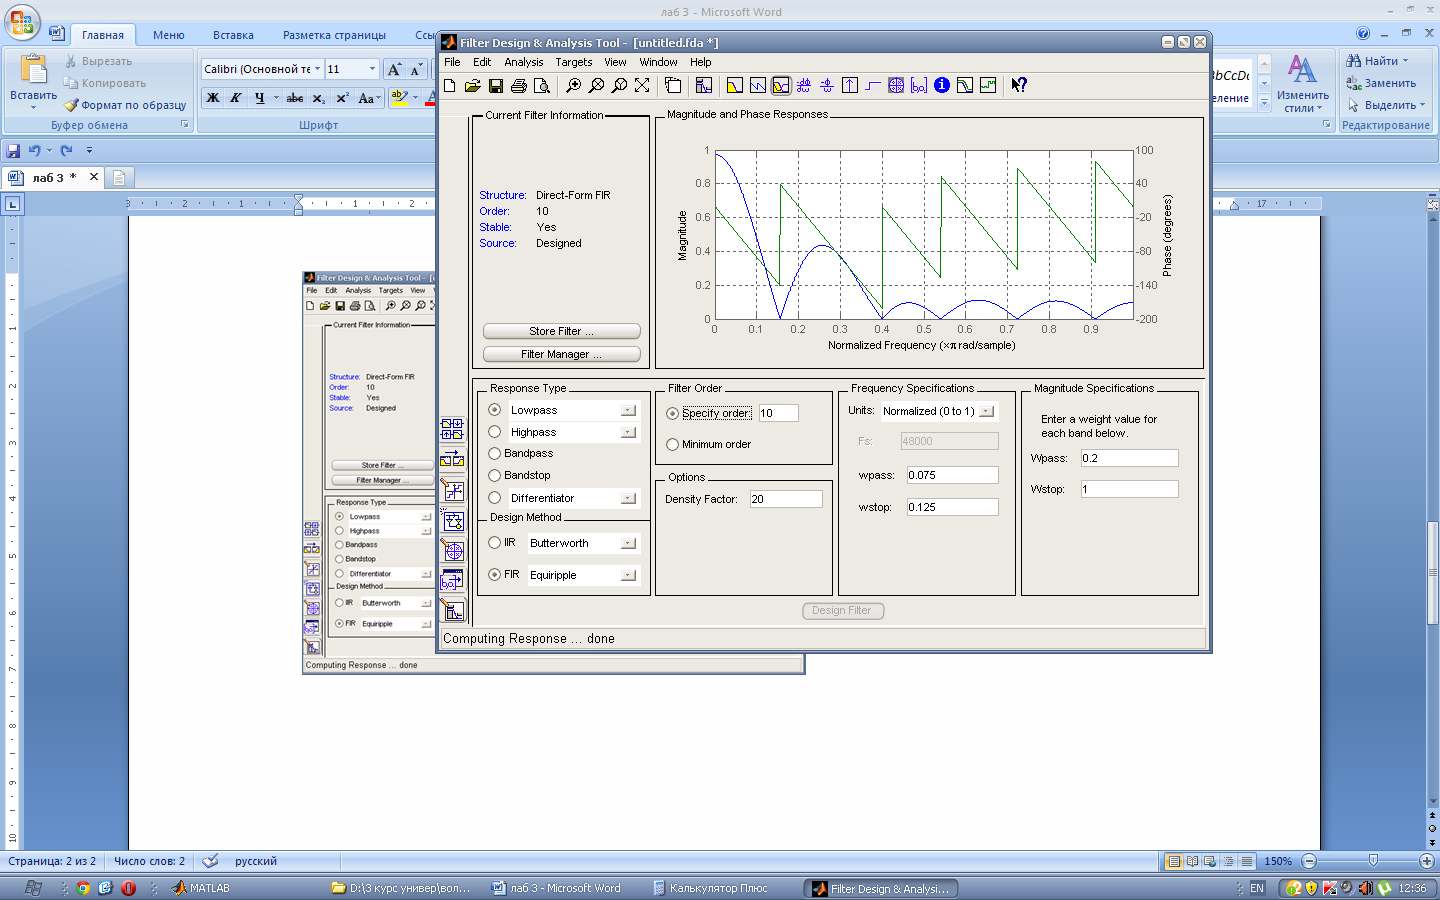Viewport: 1440px width, 900px height.
Task: Select Differentiator response type radio
Action: pos(495,498)
